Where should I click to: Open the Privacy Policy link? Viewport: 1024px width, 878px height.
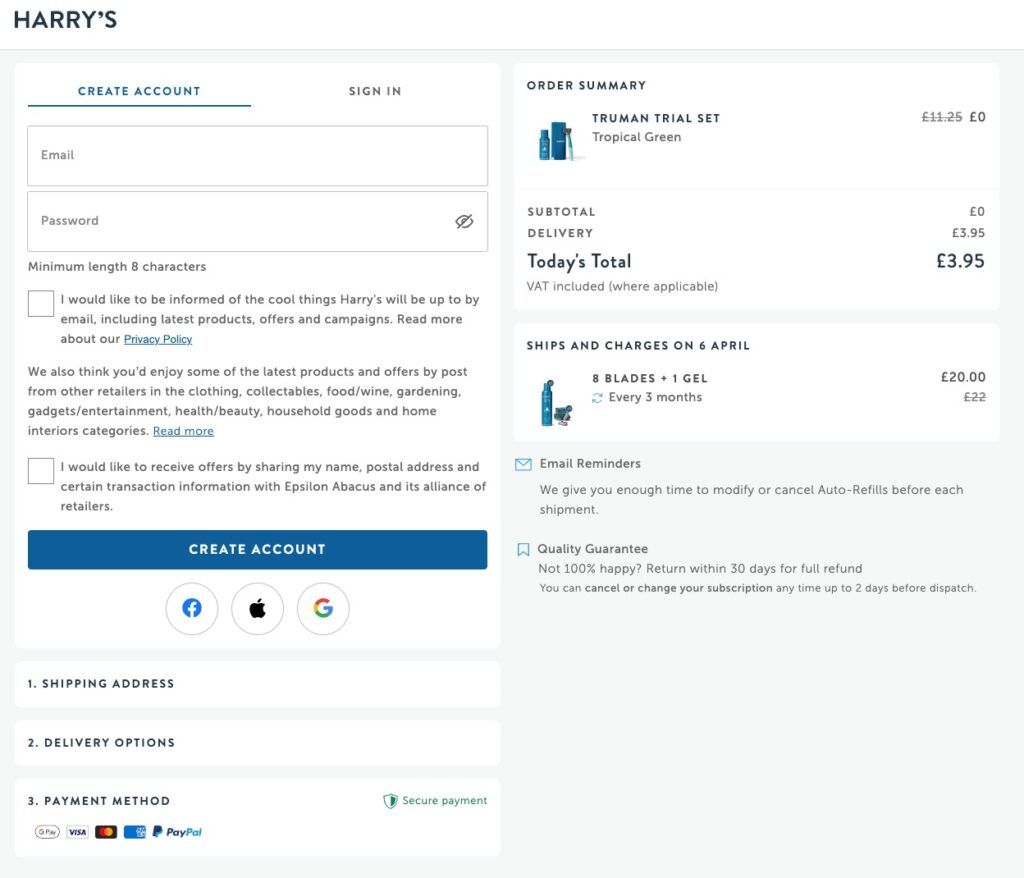158,339
